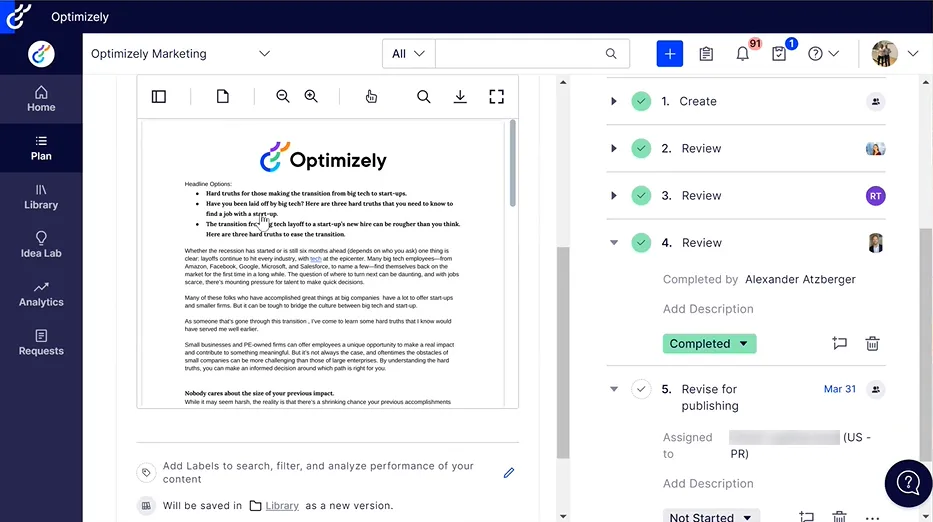Click the workflow panel scrollbar thumb

(x=926, y=345)
